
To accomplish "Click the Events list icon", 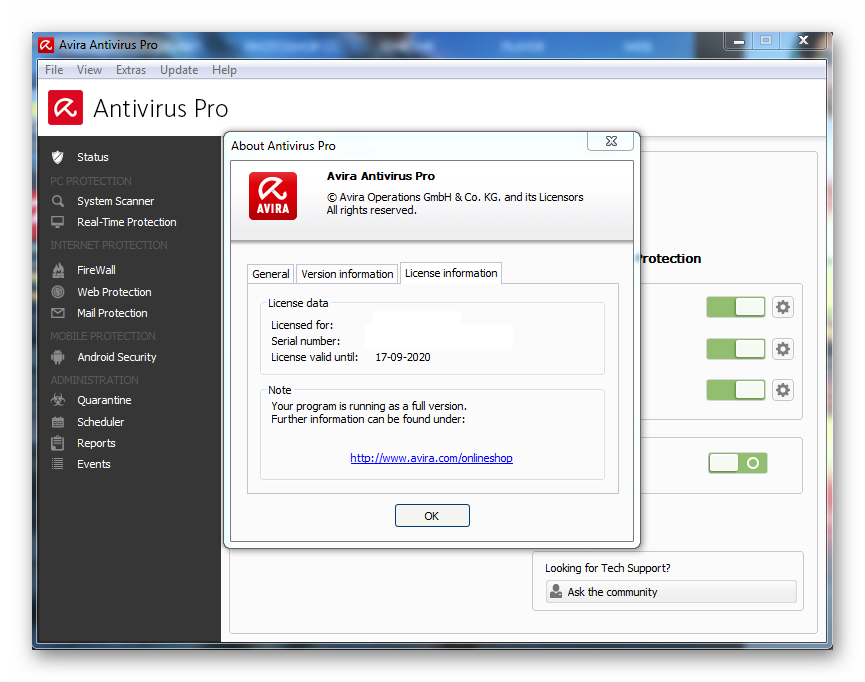I will point(57,464).
